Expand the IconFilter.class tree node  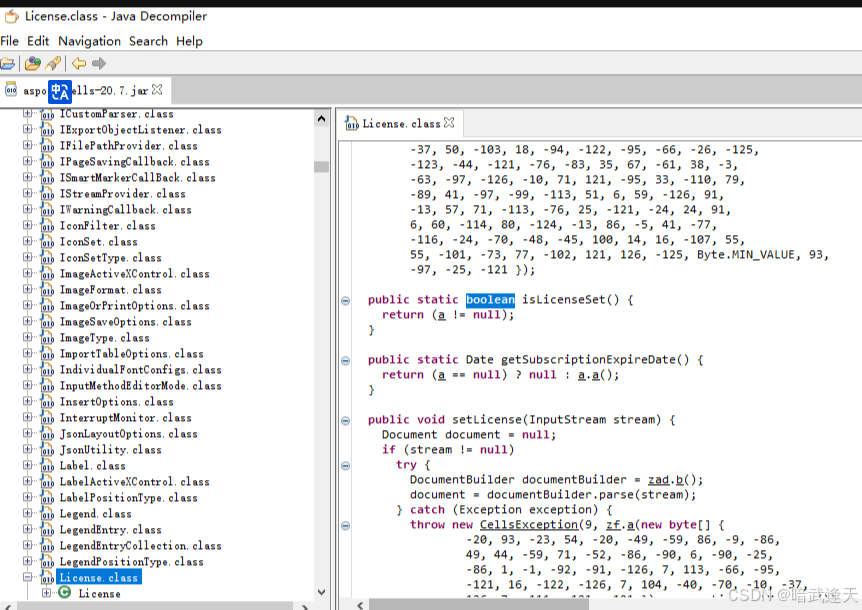27,225
